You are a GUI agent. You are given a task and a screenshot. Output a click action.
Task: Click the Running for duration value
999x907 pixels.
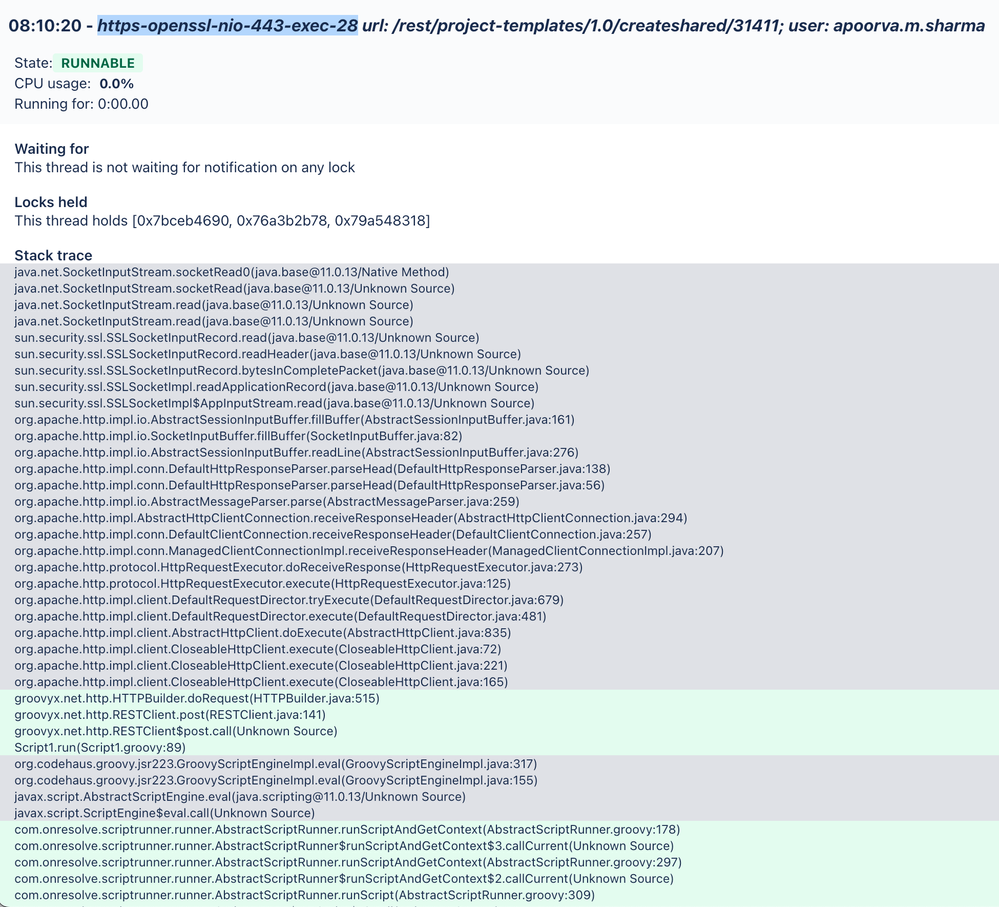coord(122,103)
